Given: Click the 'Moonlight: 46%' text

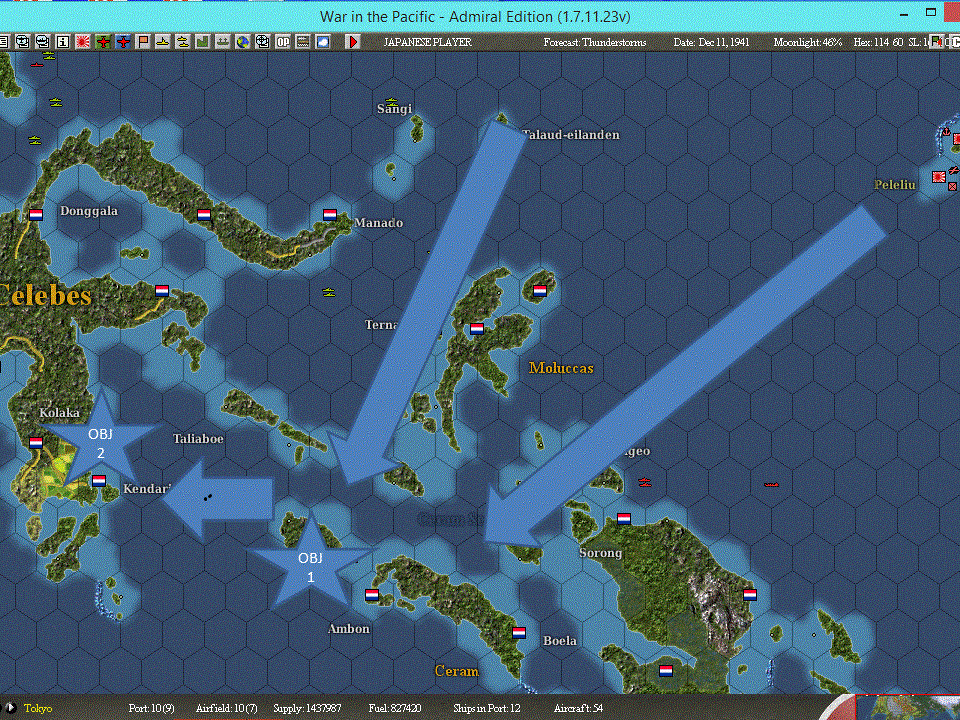Looking at the screenshot, I should [x=807, y=42].
